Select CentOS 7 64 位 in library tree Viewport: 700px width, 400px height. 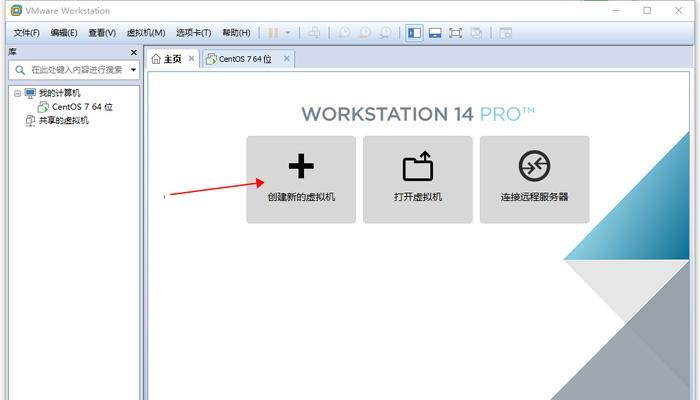pos(82,107)
